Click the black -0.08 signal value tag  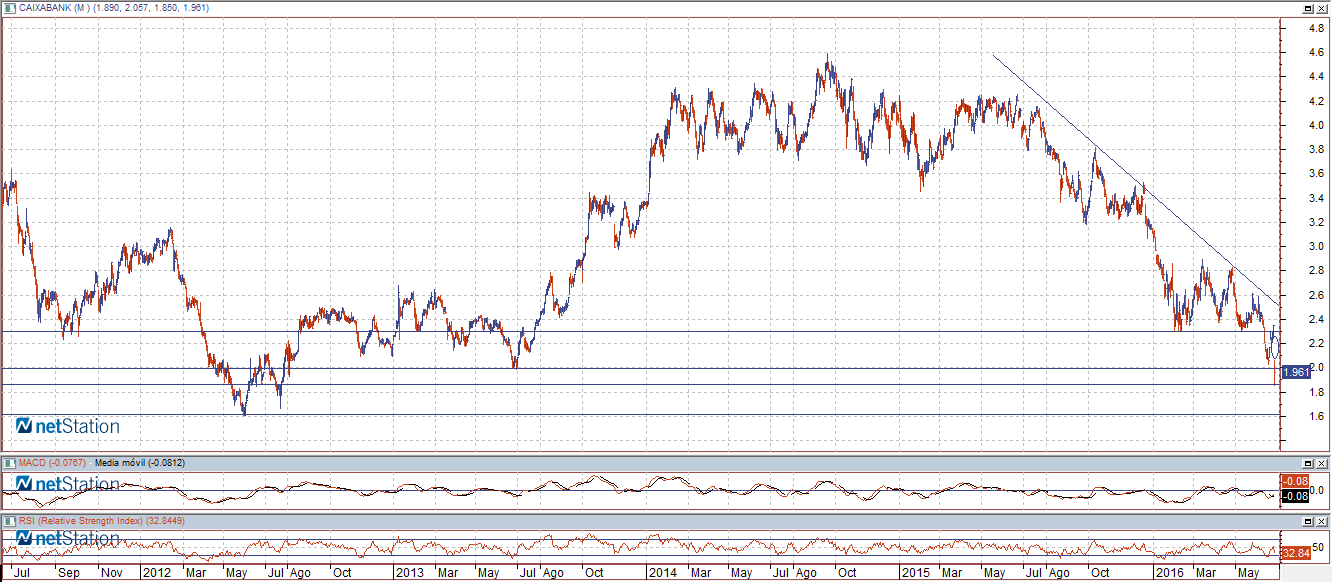point(1296,496)
